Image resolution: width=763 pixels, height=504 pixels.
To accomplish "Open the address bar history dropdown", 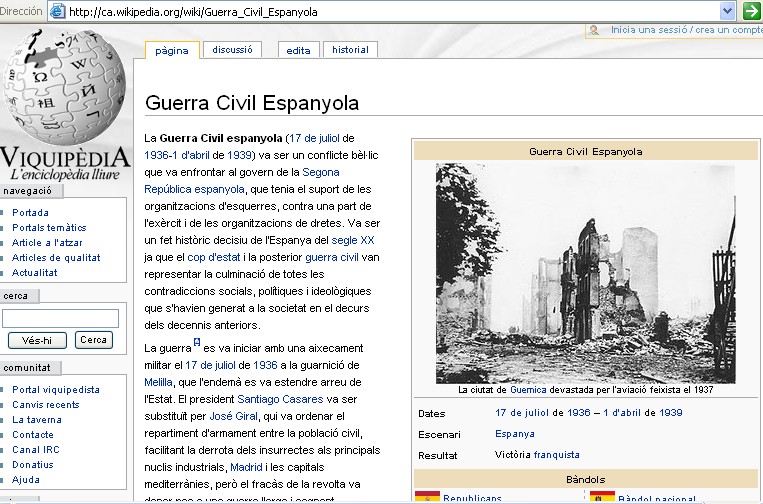I will click(727, 11).
